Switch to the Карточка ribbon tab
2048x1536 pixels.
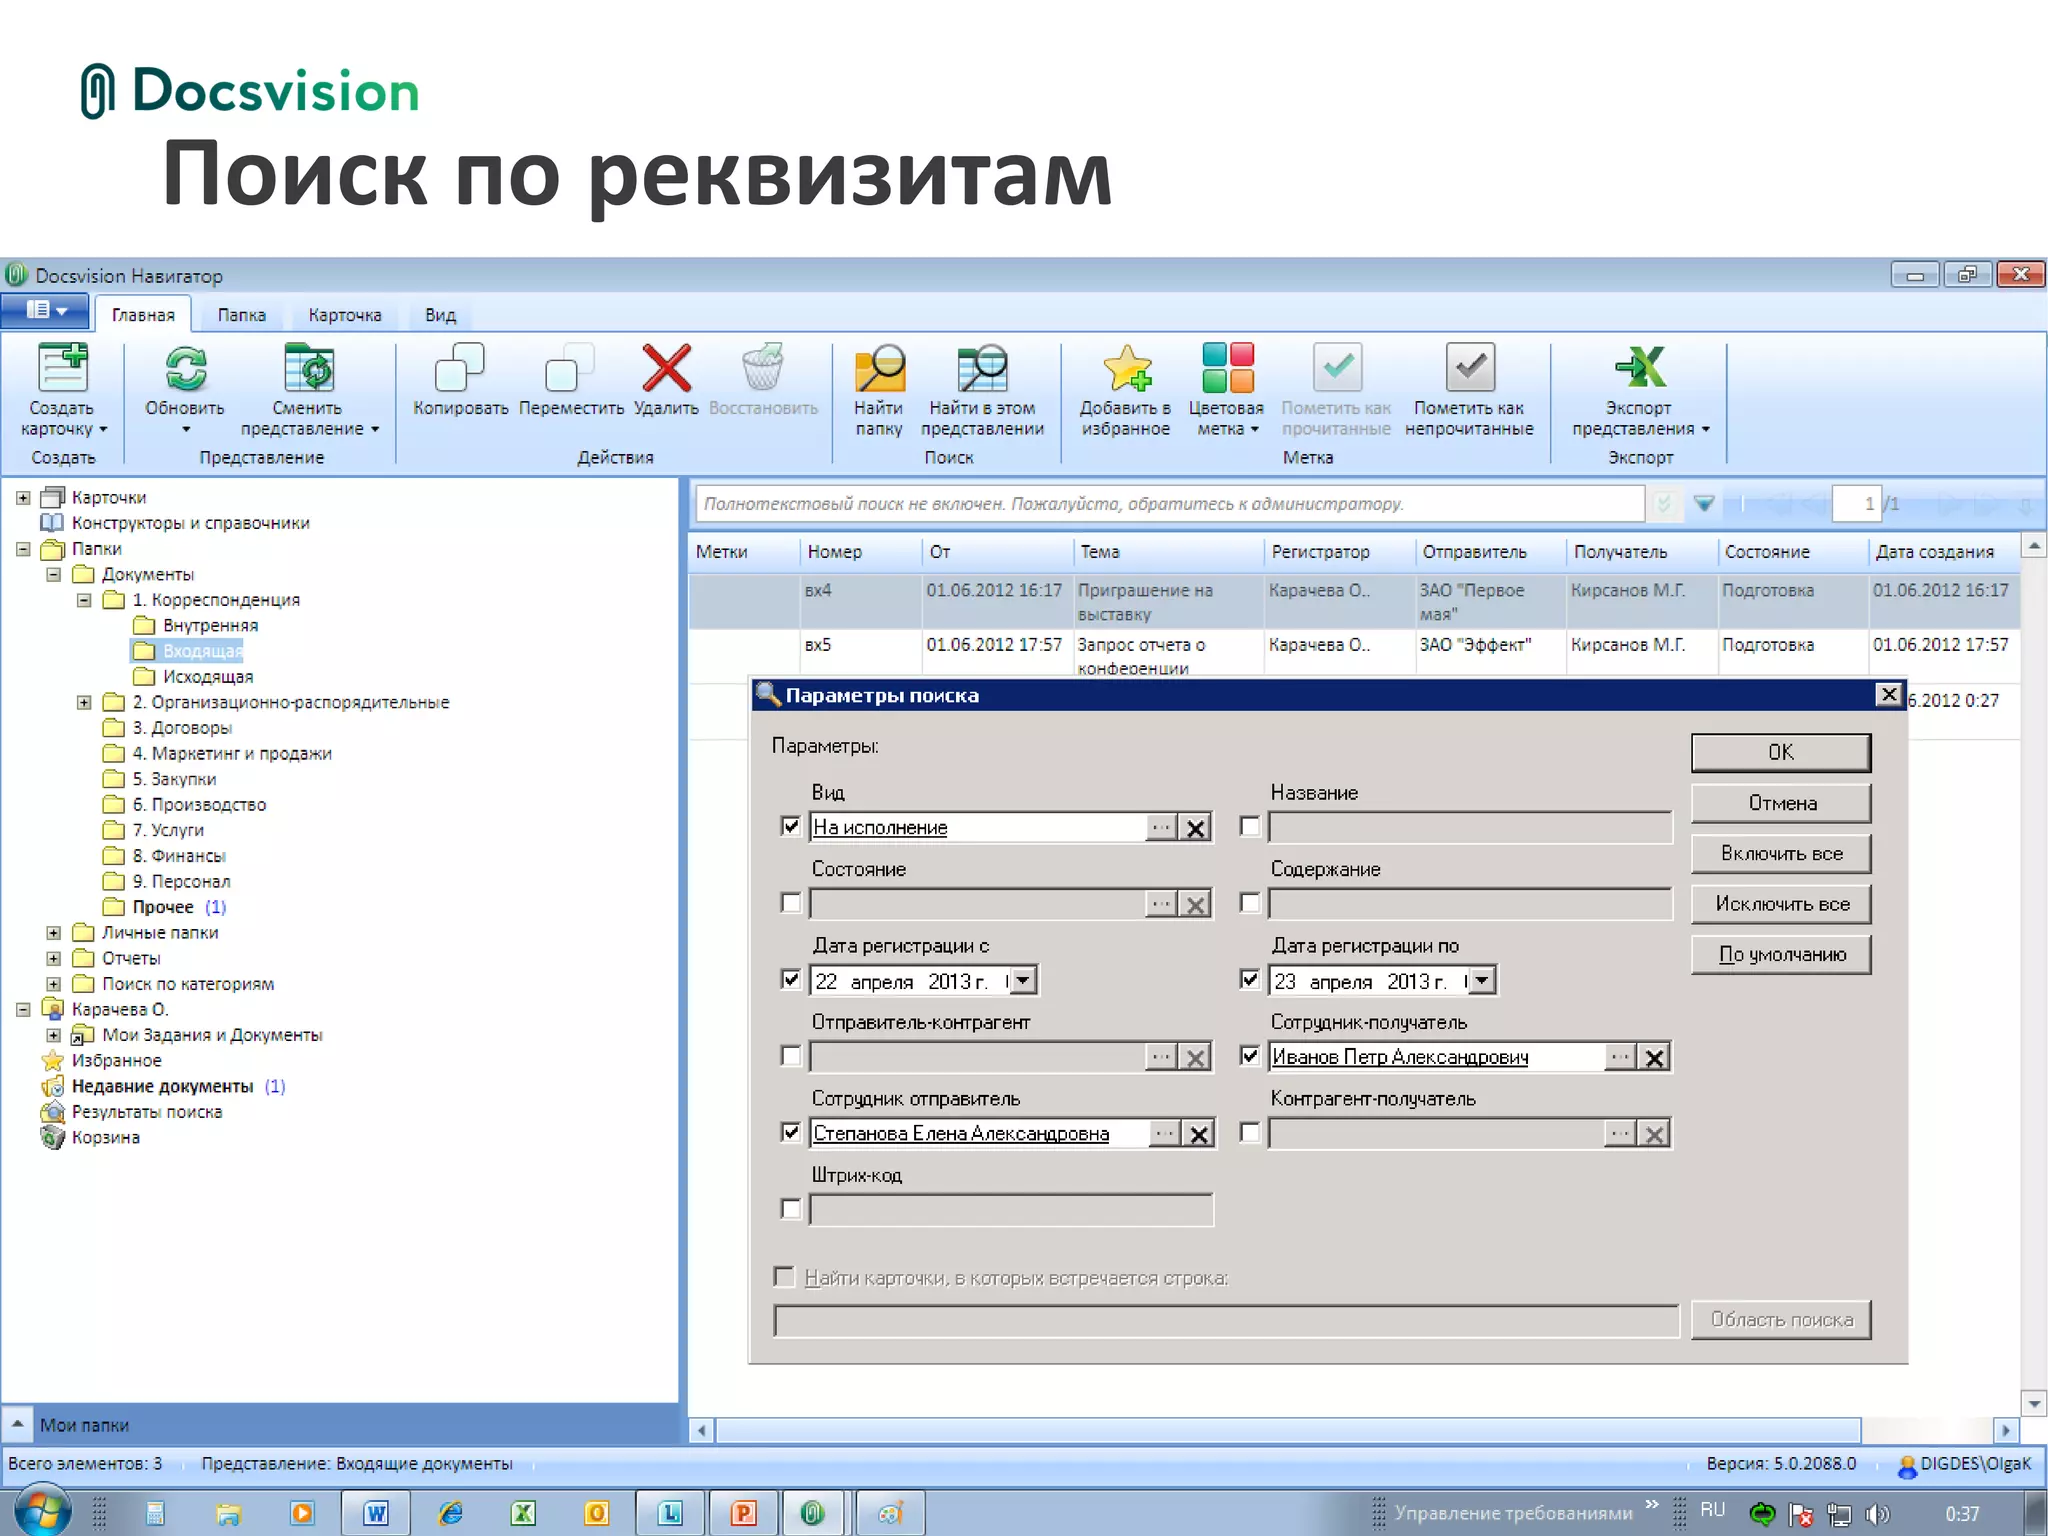[345, 315]
